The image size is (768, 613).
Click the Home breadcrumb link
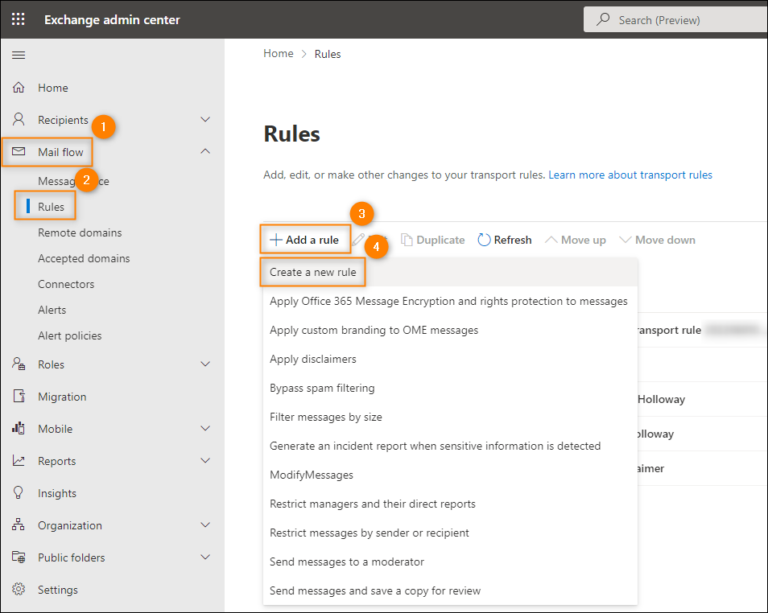[x=278, y=54]
